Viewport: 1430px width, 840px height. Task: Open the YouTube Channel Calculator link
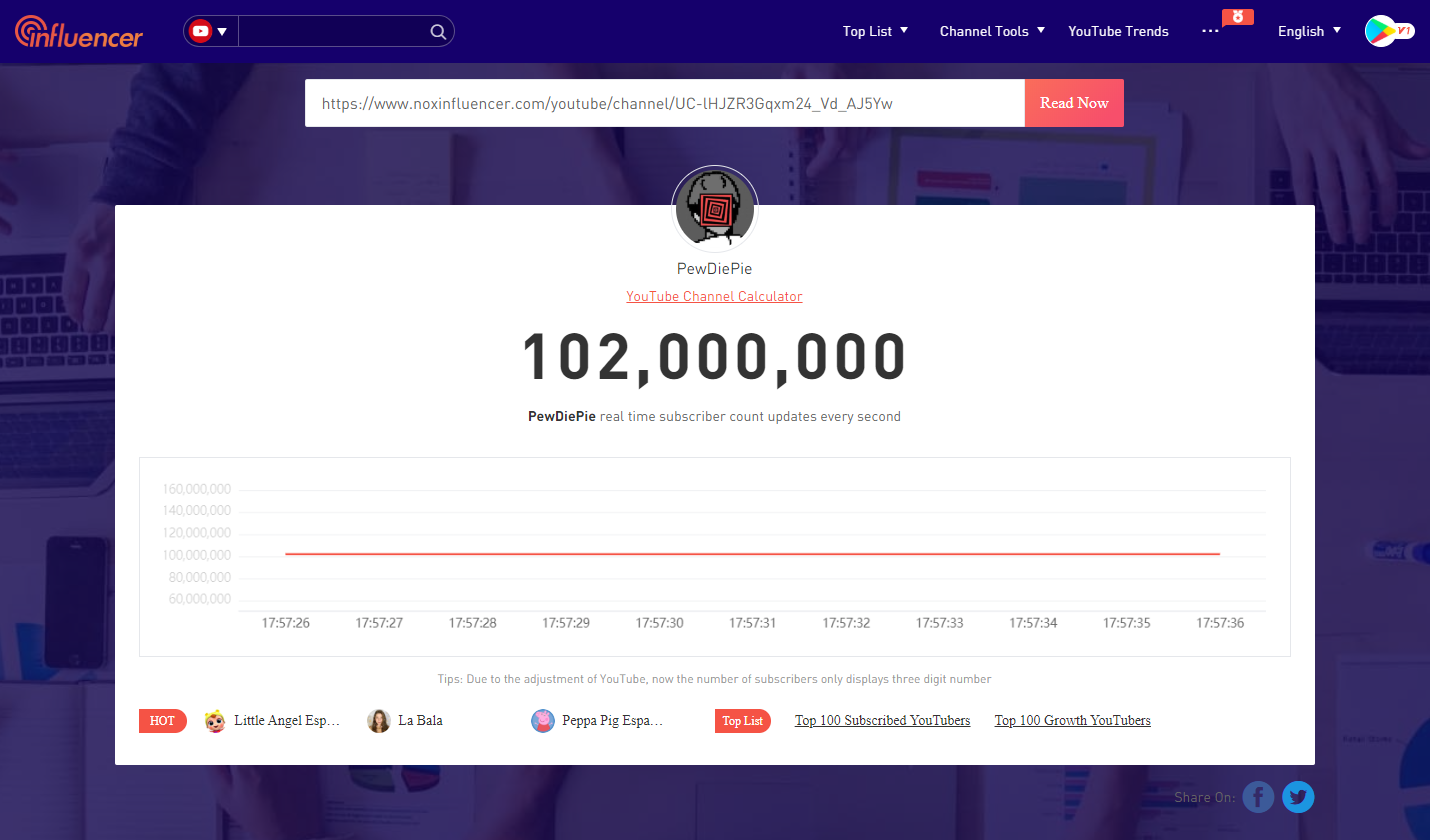tap(714, 296)
